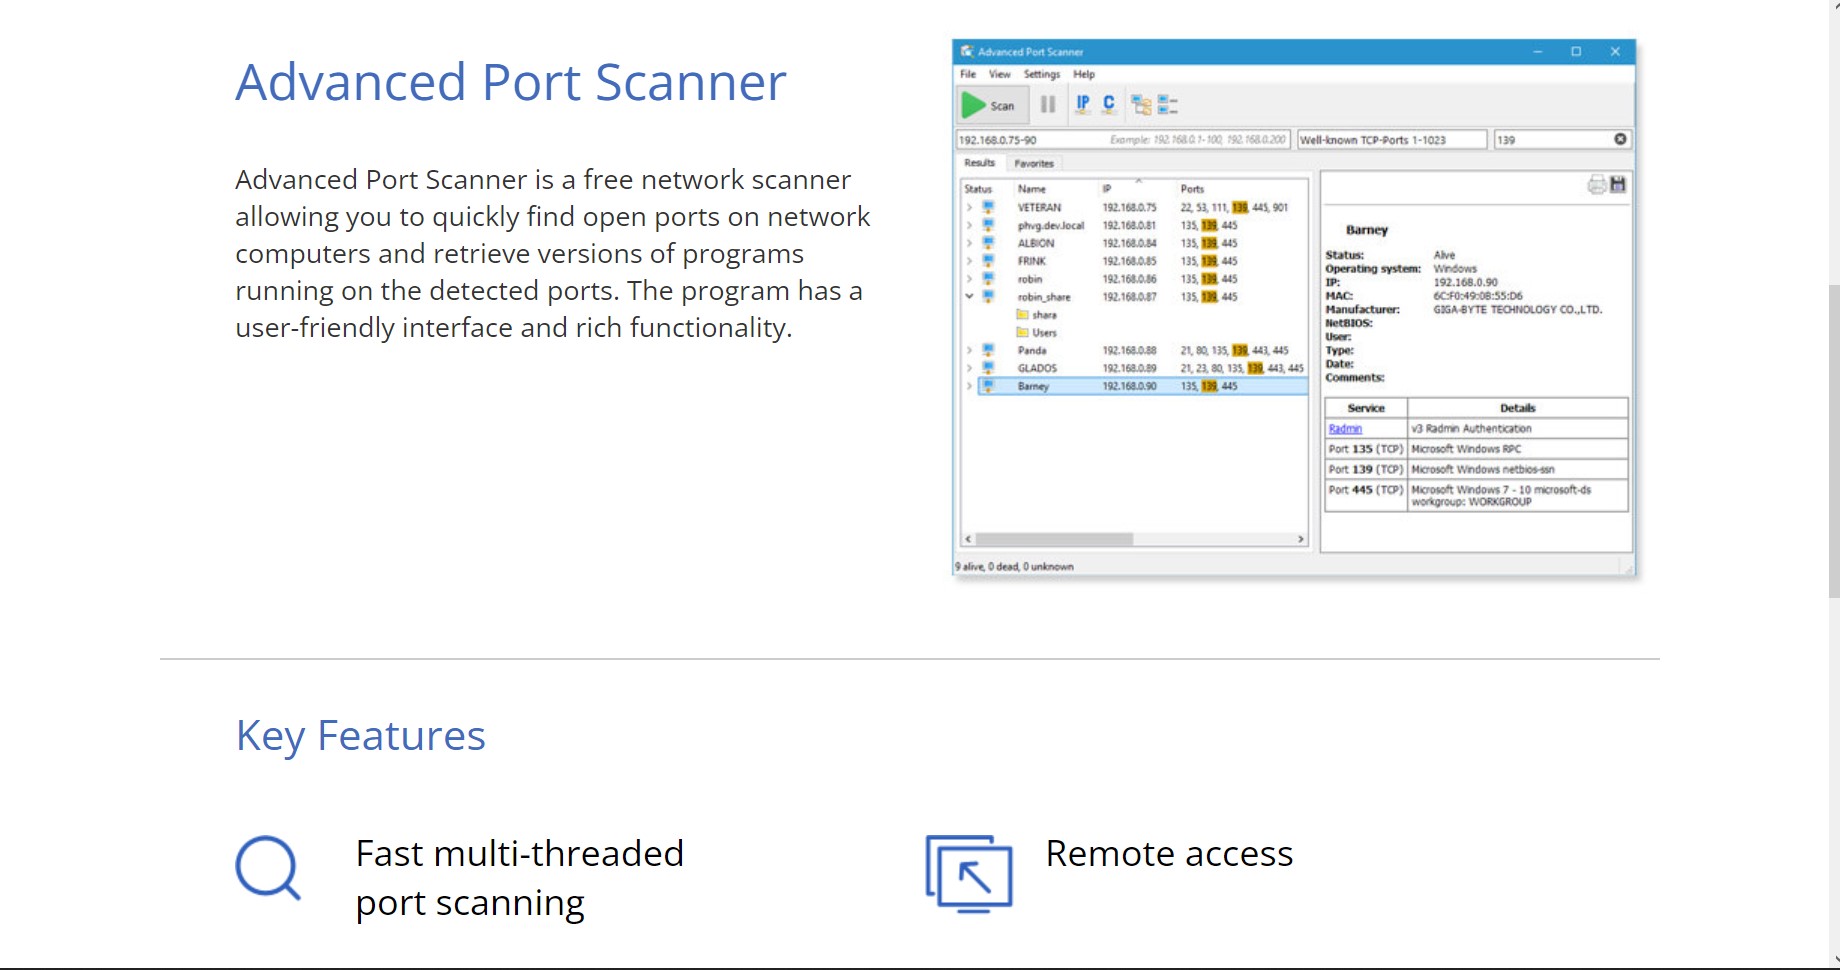Expand the VETERAN row

pos(969,207)
